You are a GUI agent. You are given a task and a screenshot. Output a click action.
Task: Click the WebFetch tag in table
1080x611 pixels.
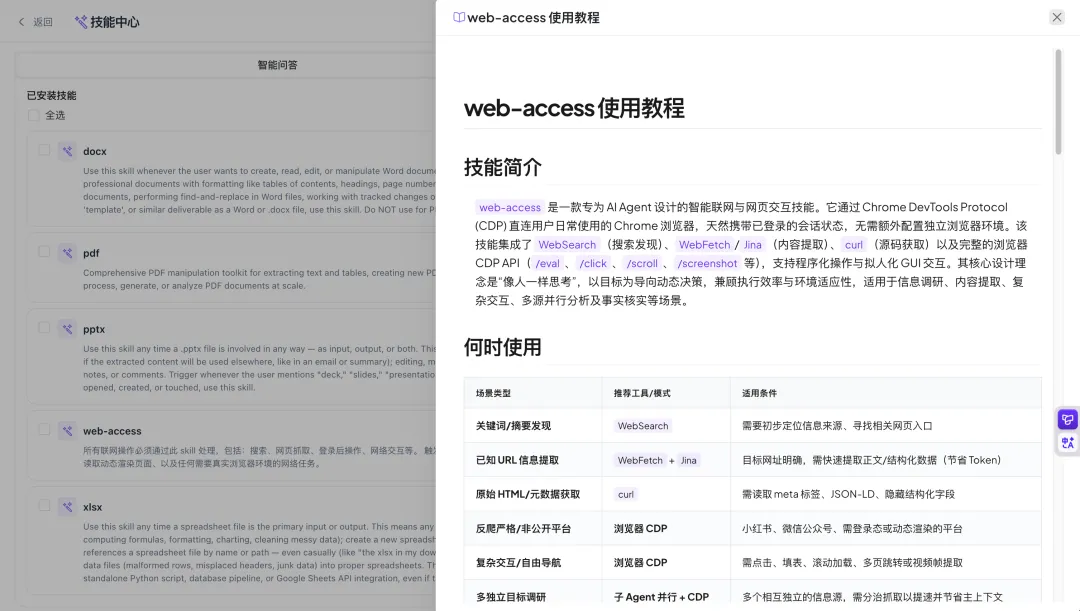(x=640, y=460)
